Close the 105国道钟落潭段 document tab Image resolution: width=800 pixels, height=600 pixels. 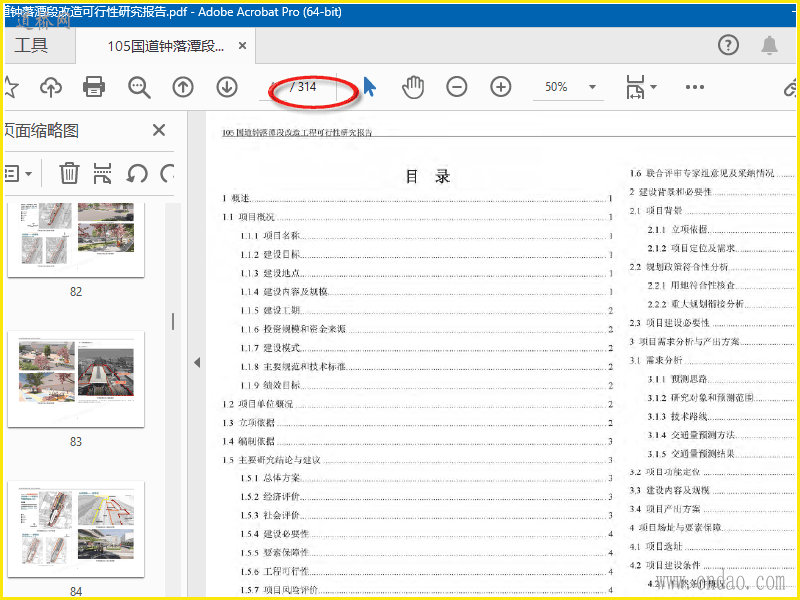tap(242, 46)
